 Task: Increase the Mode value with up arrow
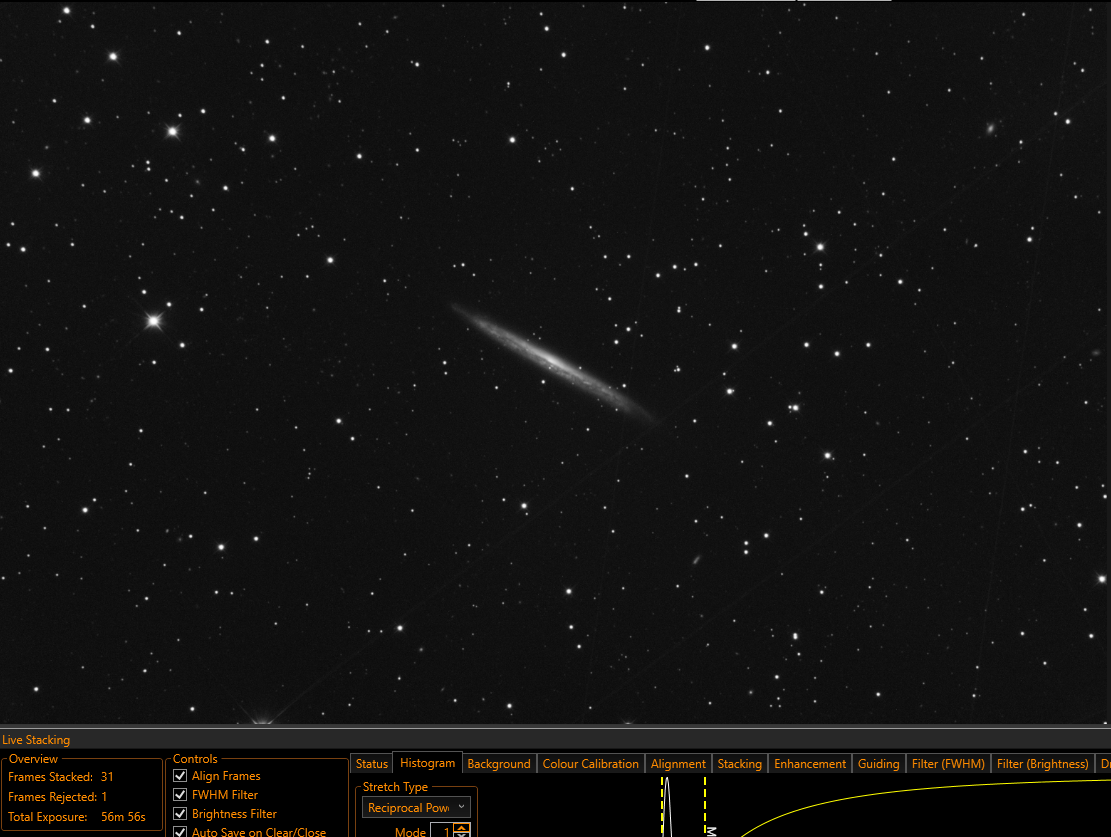(462, 827)
